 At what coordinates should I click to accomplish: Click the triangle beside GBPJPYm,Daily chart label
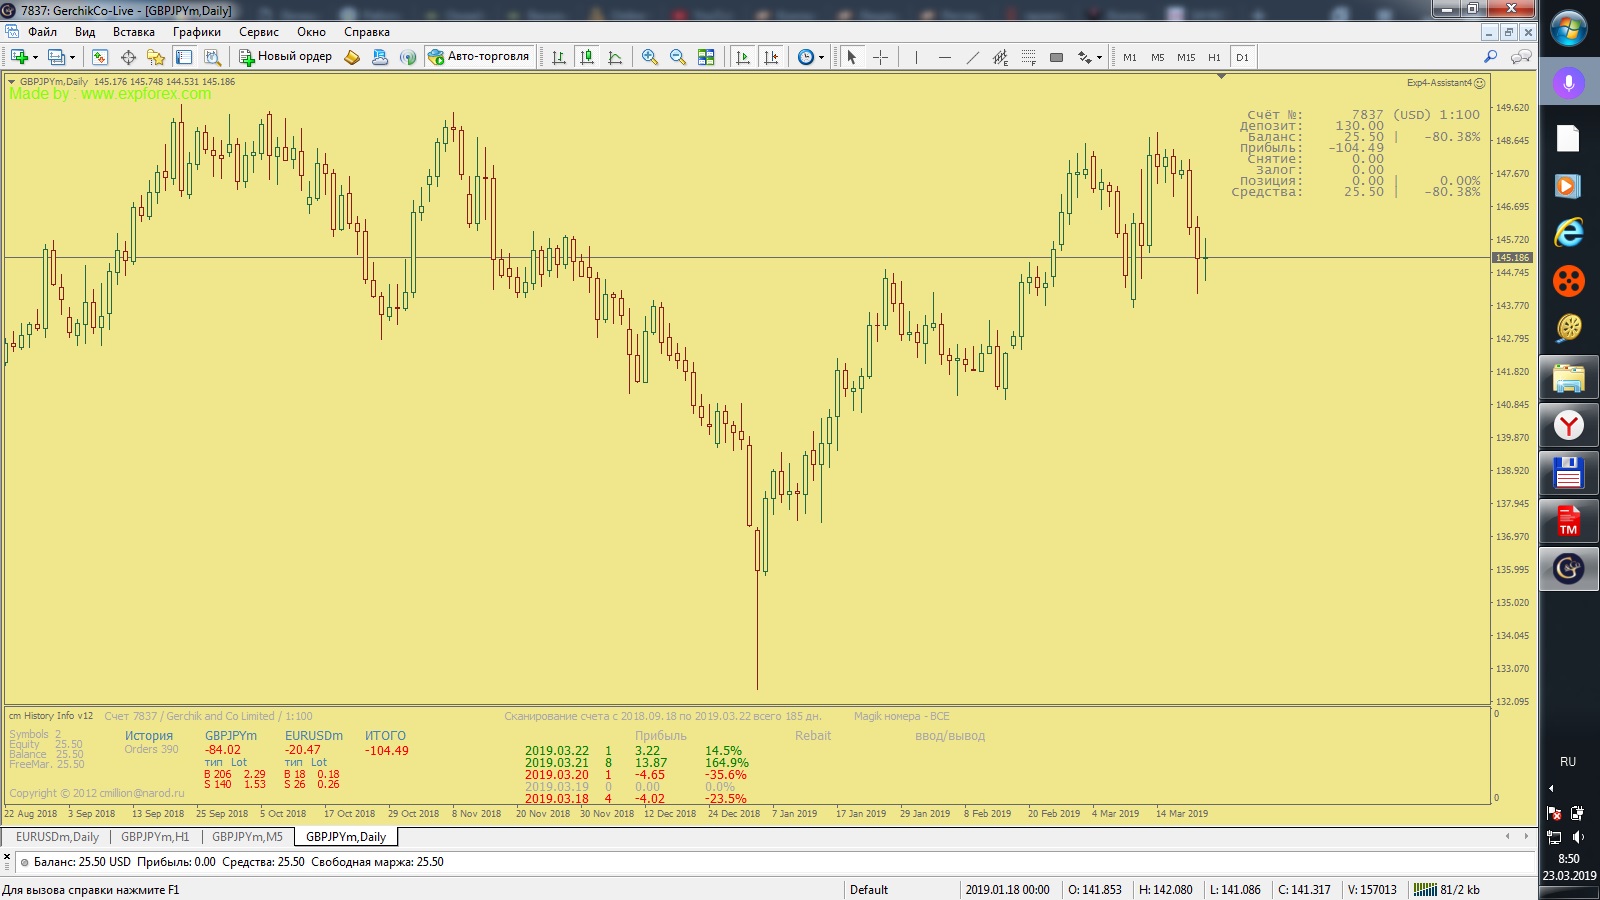pos(12,82)
